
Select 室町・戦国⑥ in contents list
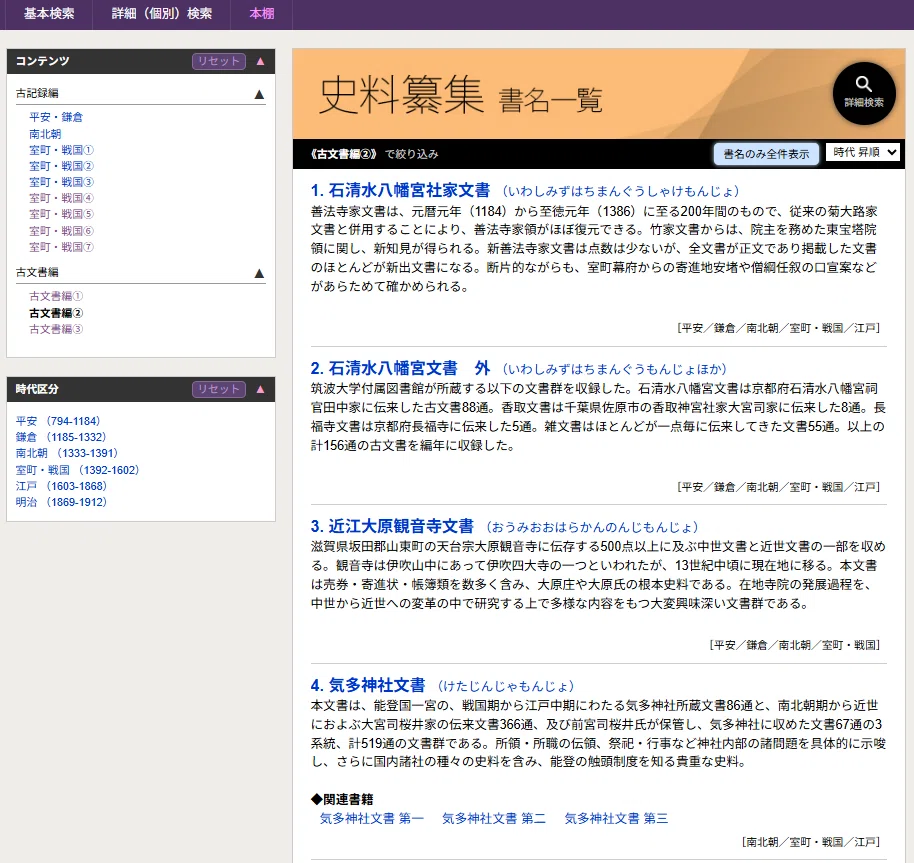(61, 231)
